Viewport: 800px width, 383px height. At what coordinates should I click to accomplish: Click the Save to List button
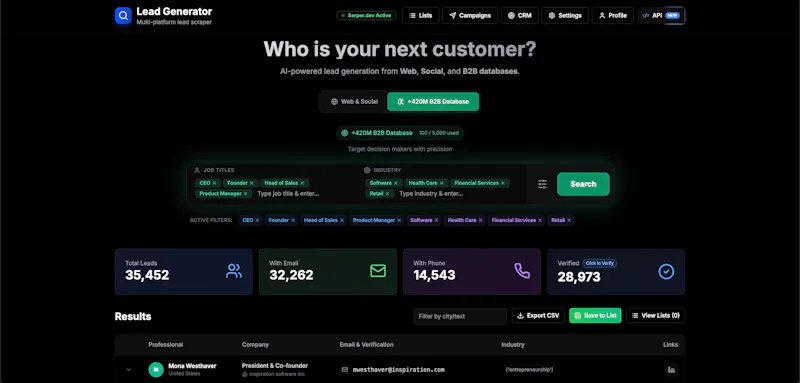[595, 316]
